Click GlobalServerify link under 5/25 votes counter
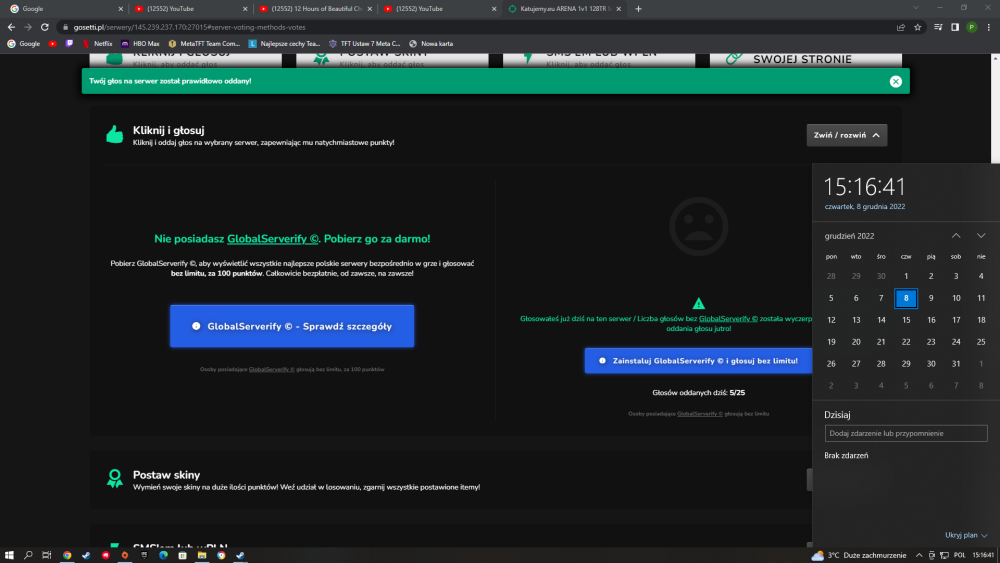Screen dimensions: 1000x563 pos(700,414)
